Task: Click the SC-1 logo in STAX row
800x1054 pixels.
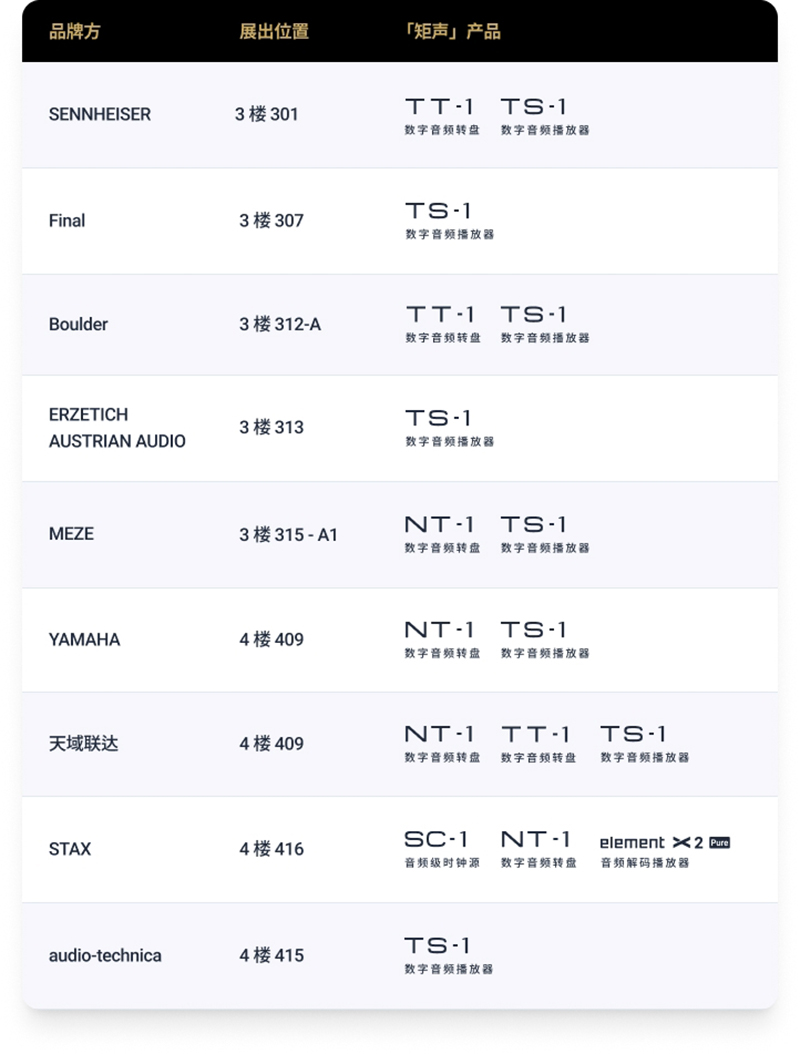Action: 437,839
